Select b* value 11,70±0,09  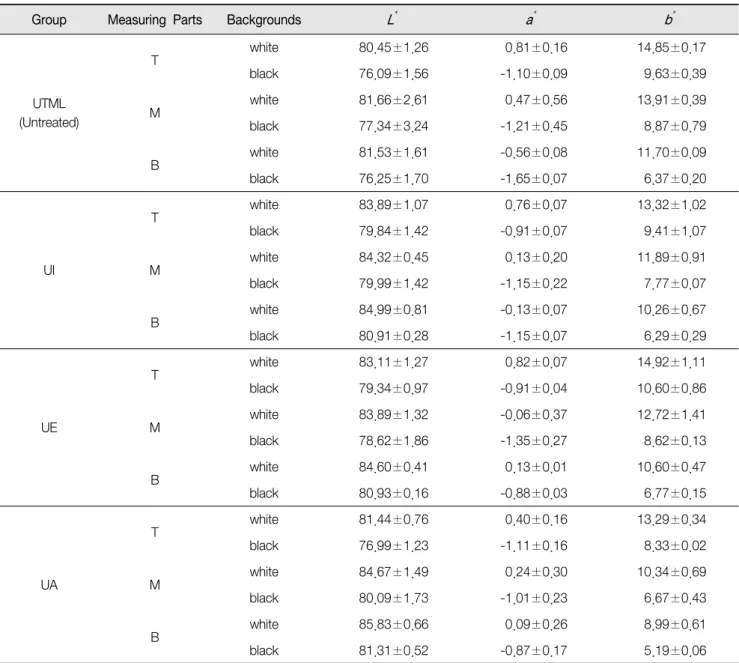pyautogui.click(x=672, y=153)
